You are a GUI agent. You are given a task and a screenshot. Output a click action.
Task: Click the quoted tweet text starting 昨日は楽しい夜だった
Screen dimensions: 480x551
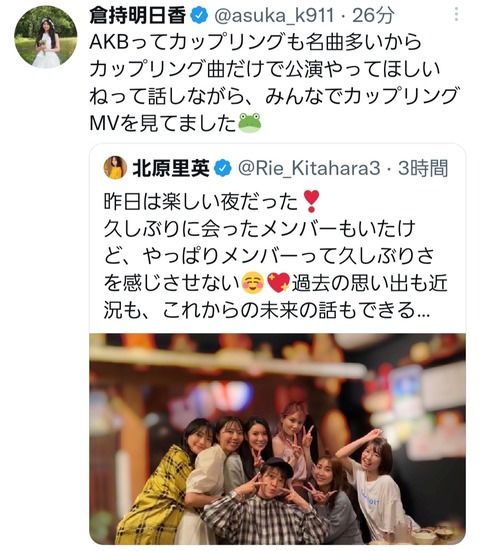coord(276,257)
